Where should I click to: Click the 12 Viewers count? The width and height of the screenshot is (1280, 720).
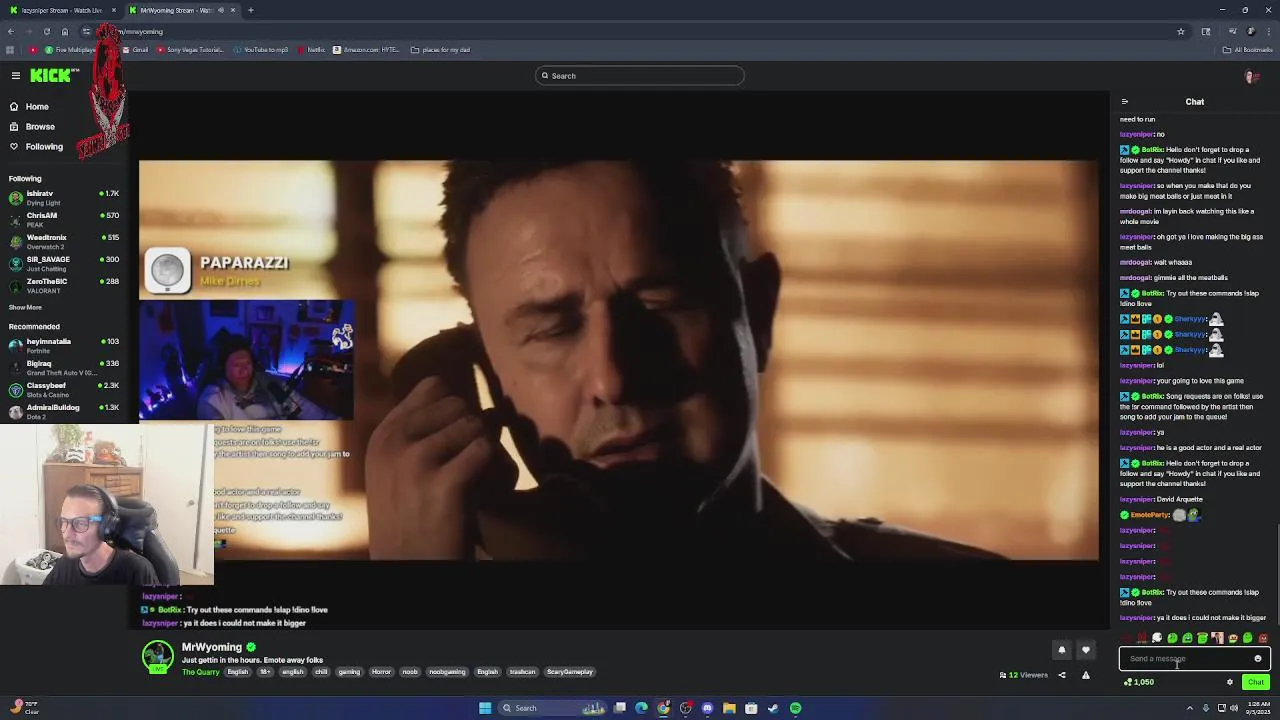pos(1024,675)
